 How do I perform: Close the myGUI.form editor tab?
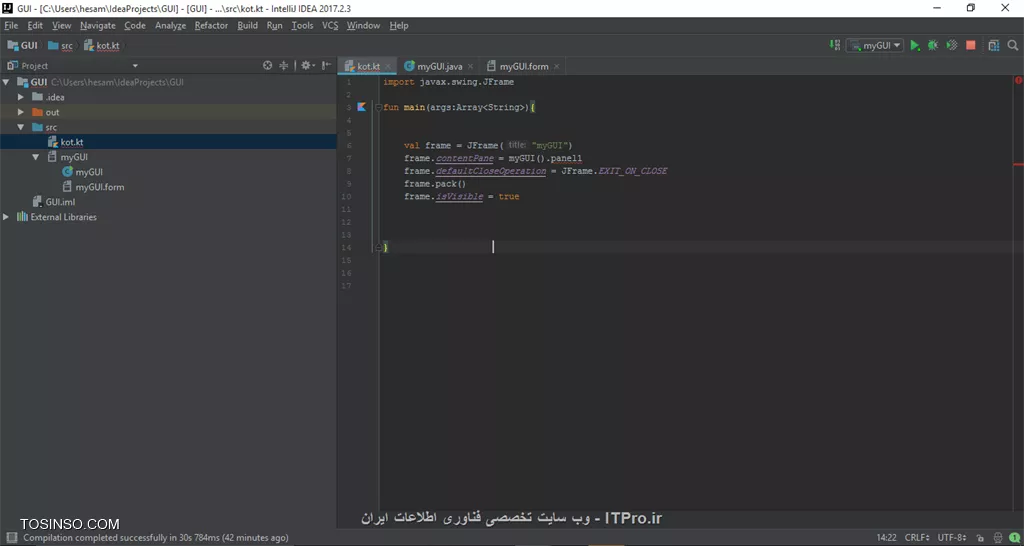coord(556,67)
